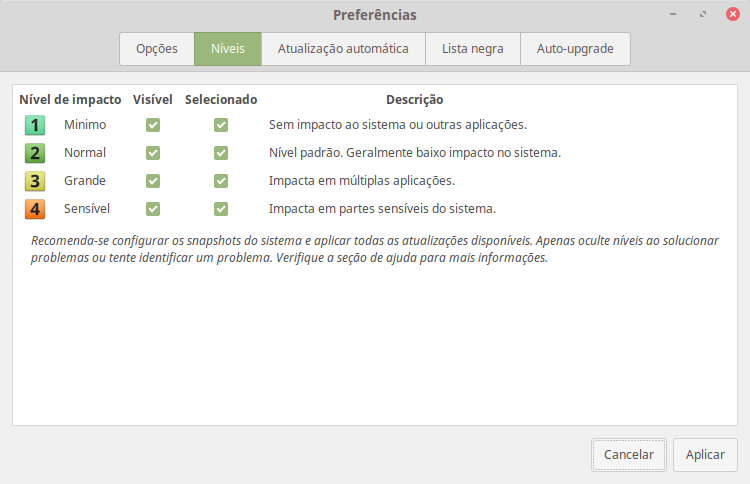Viewport: 750px width, 484px height.
Task: Open the Auto-upgrade tab
Action: [575, 48]
